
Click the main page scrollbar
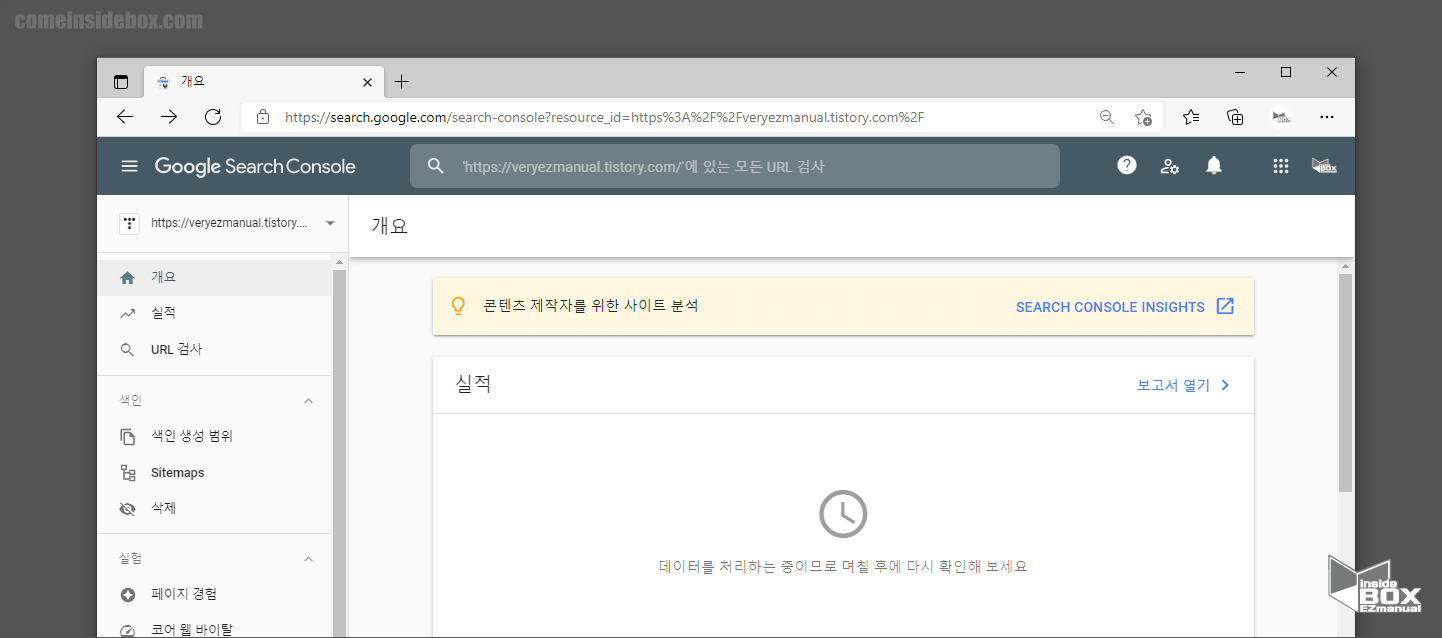(x=1345, y=382)
